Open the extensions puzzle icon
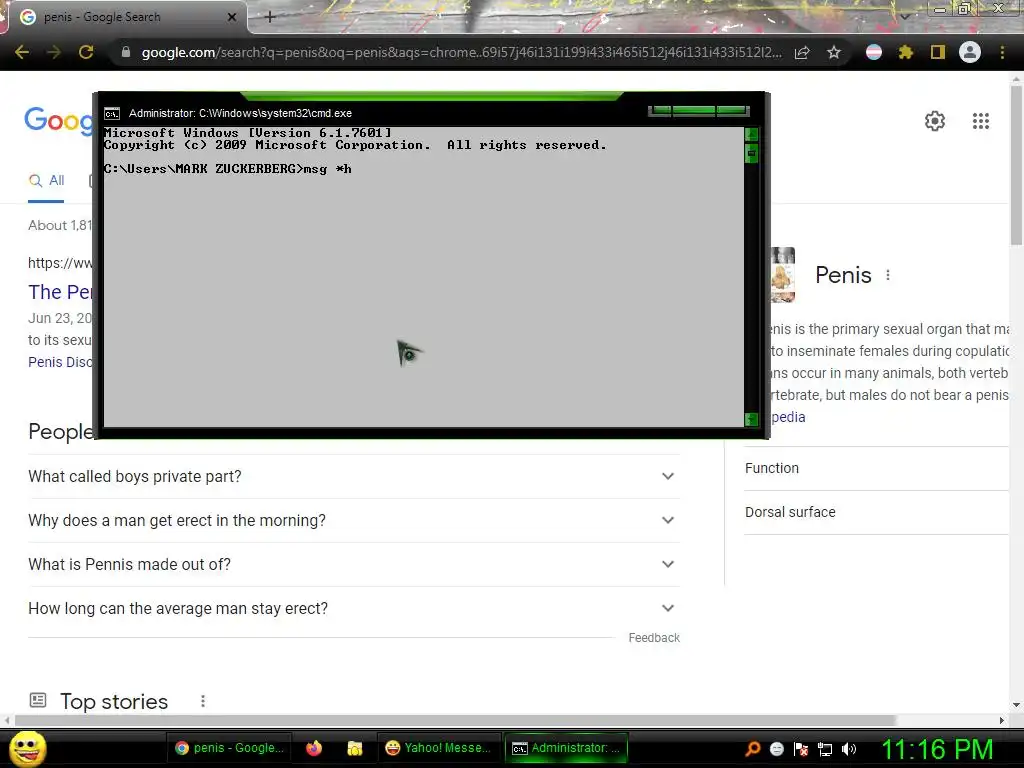This screenshot has width=1024, height=768. pos(906,52)
